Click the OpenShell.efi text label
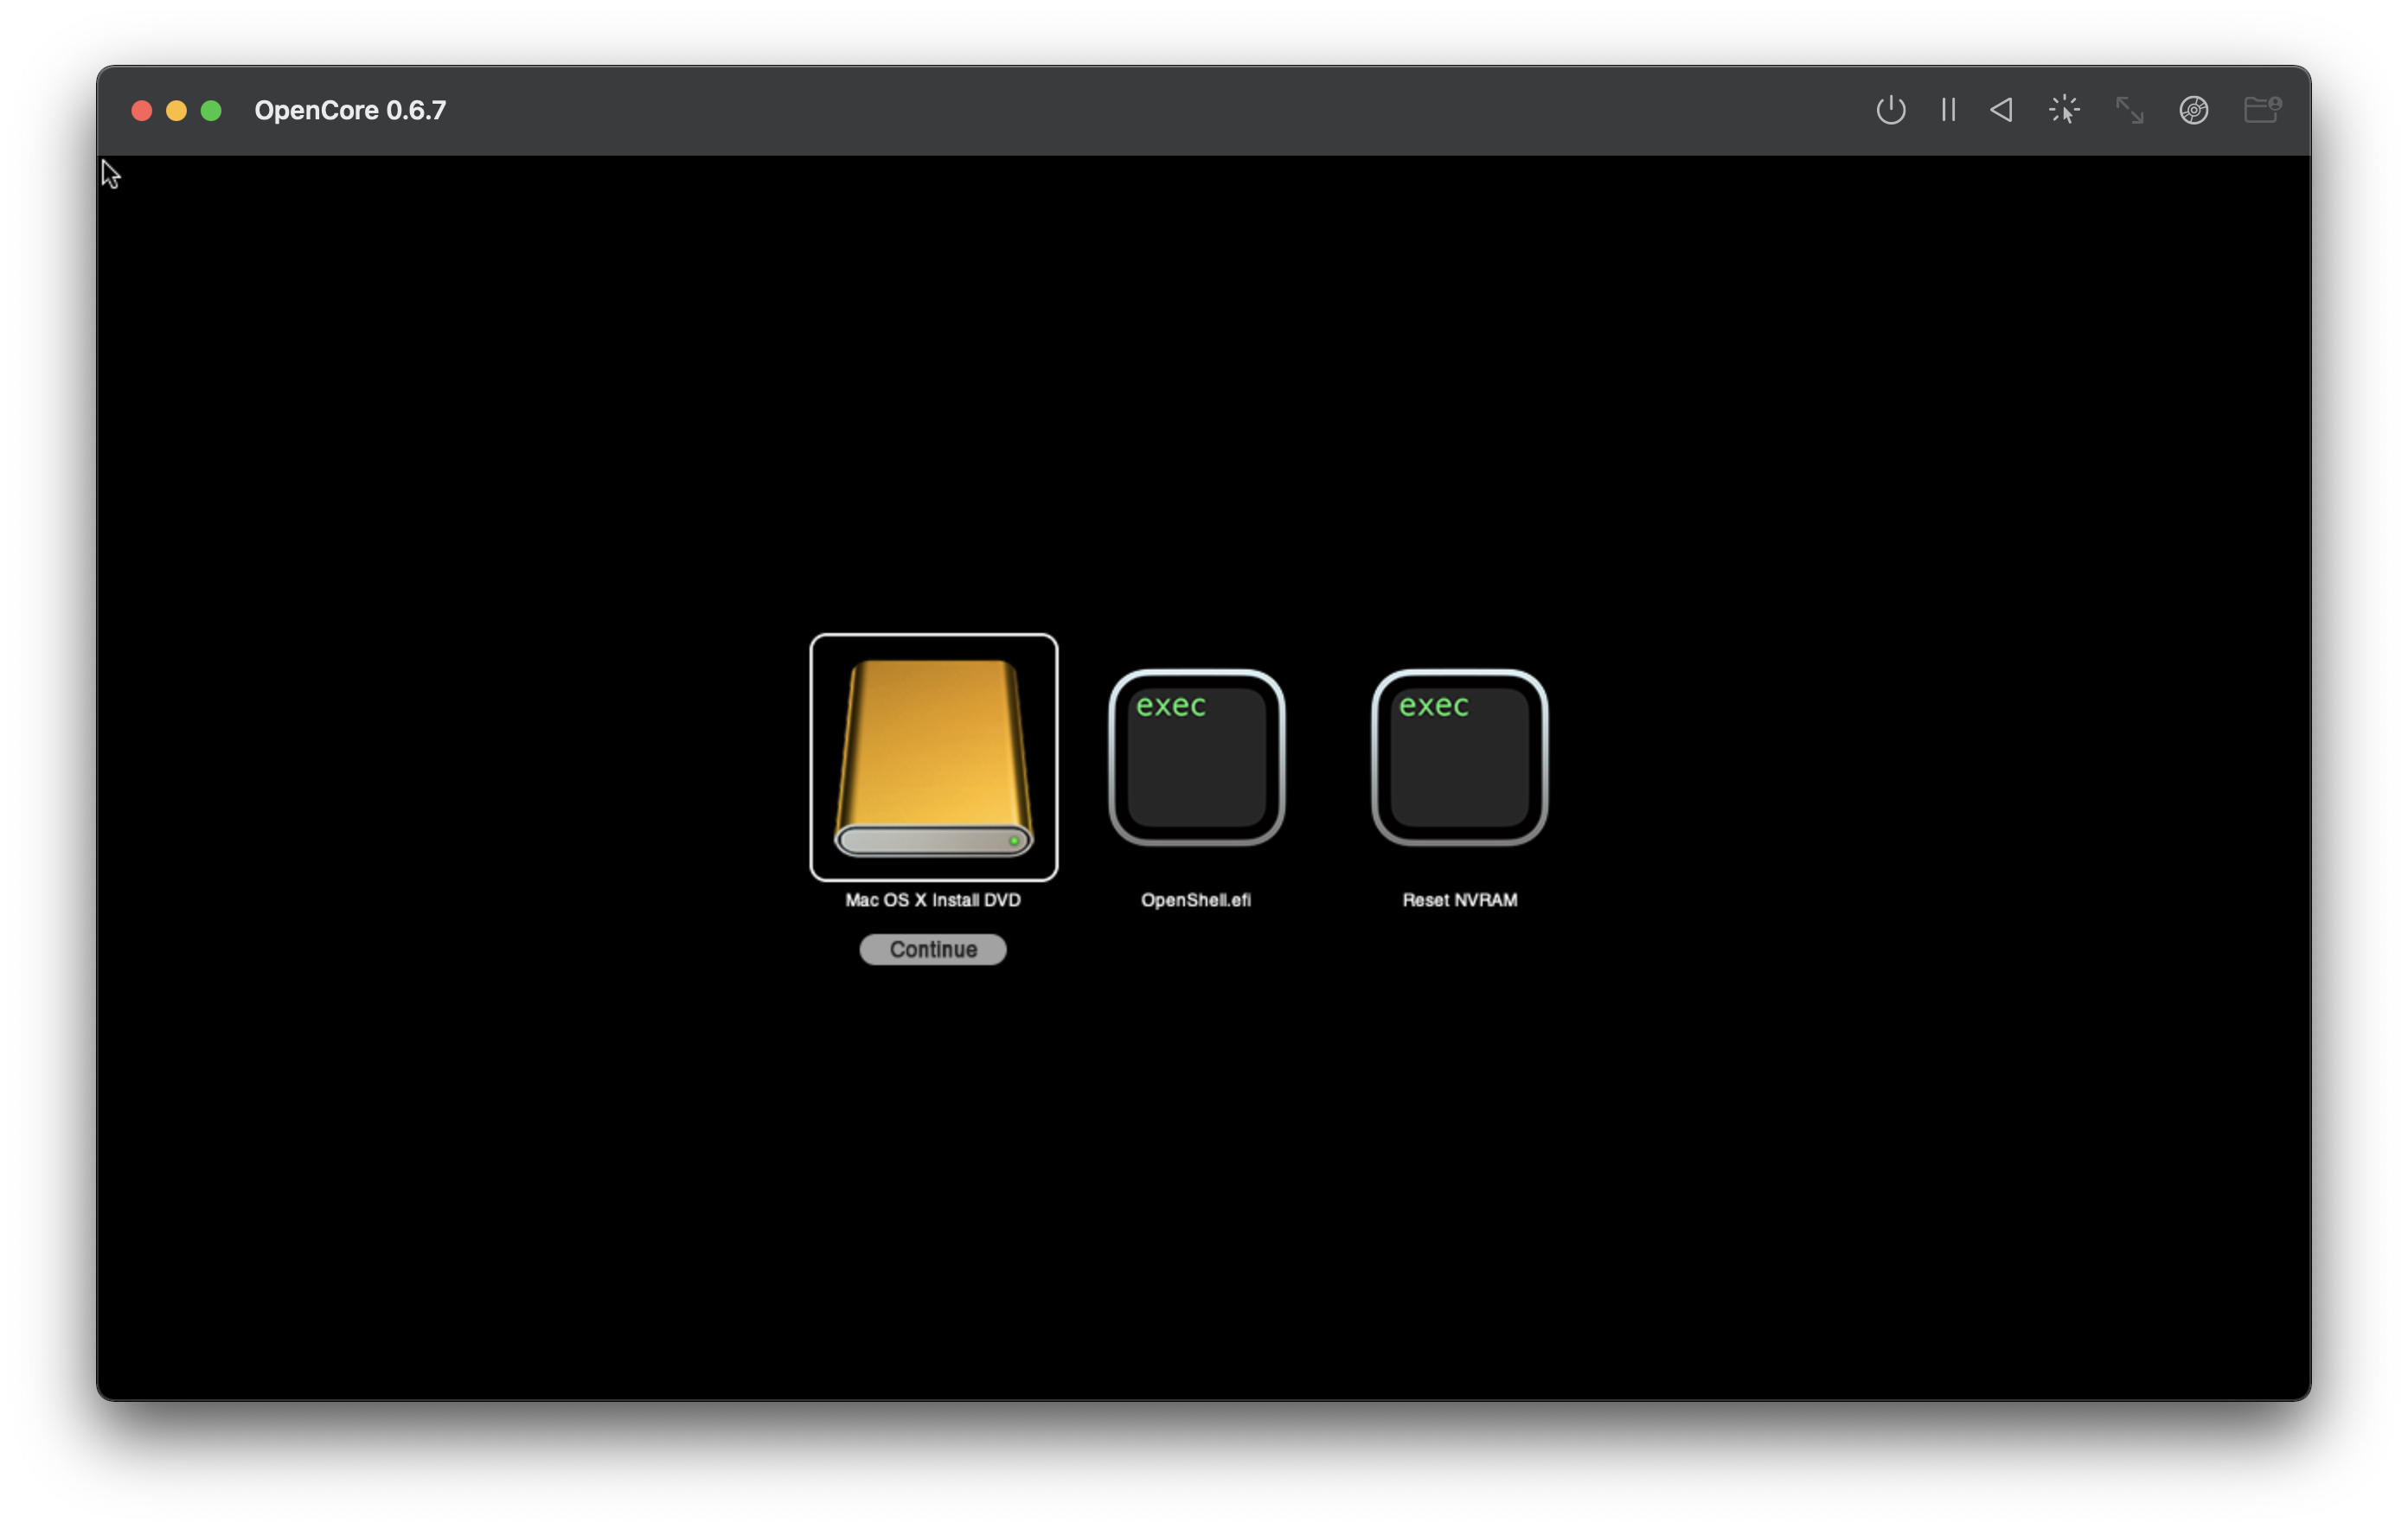This screenshot has height=1529, width=2408. coord(1196,900)
